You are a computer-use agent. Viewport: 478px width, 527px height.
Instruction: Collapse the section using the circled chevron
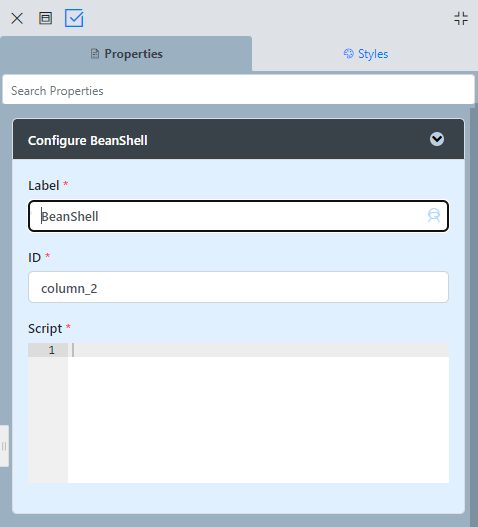click(437, 139)
